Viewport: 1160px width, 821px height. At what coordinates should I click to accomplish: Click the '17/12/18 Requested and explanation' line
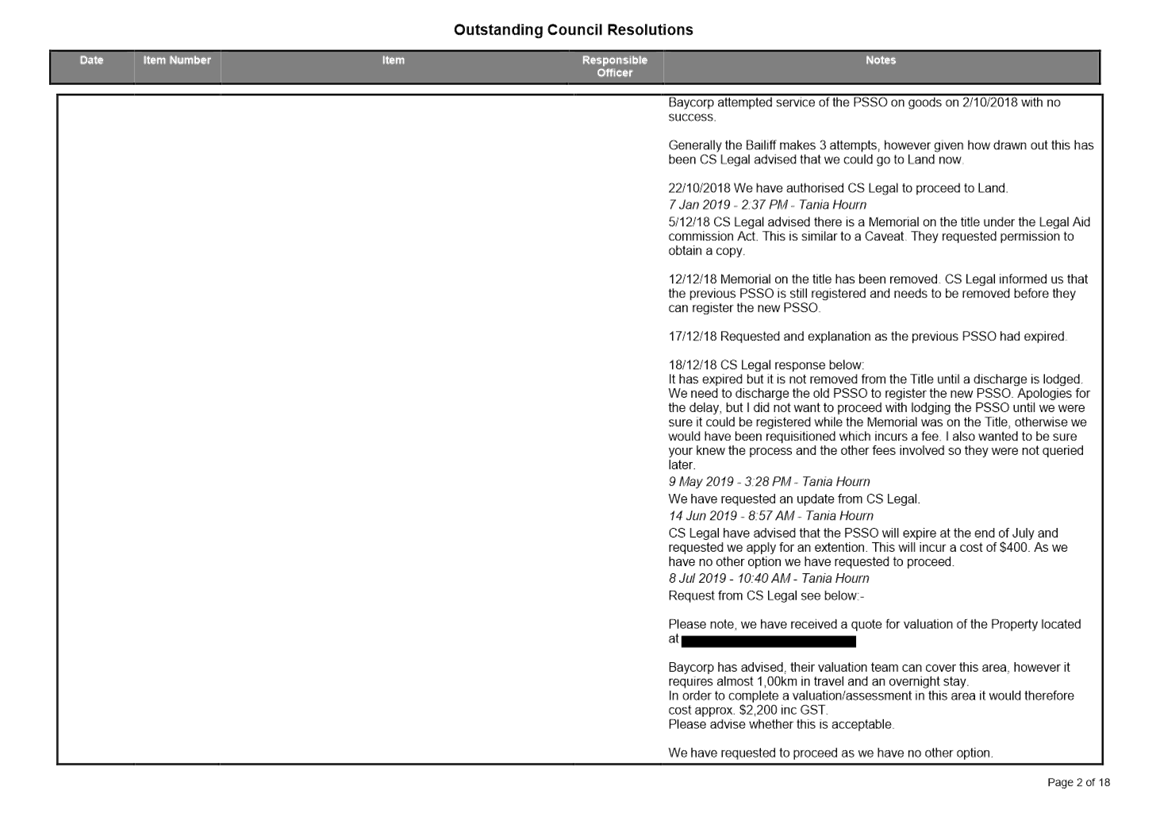coord(868,337)
